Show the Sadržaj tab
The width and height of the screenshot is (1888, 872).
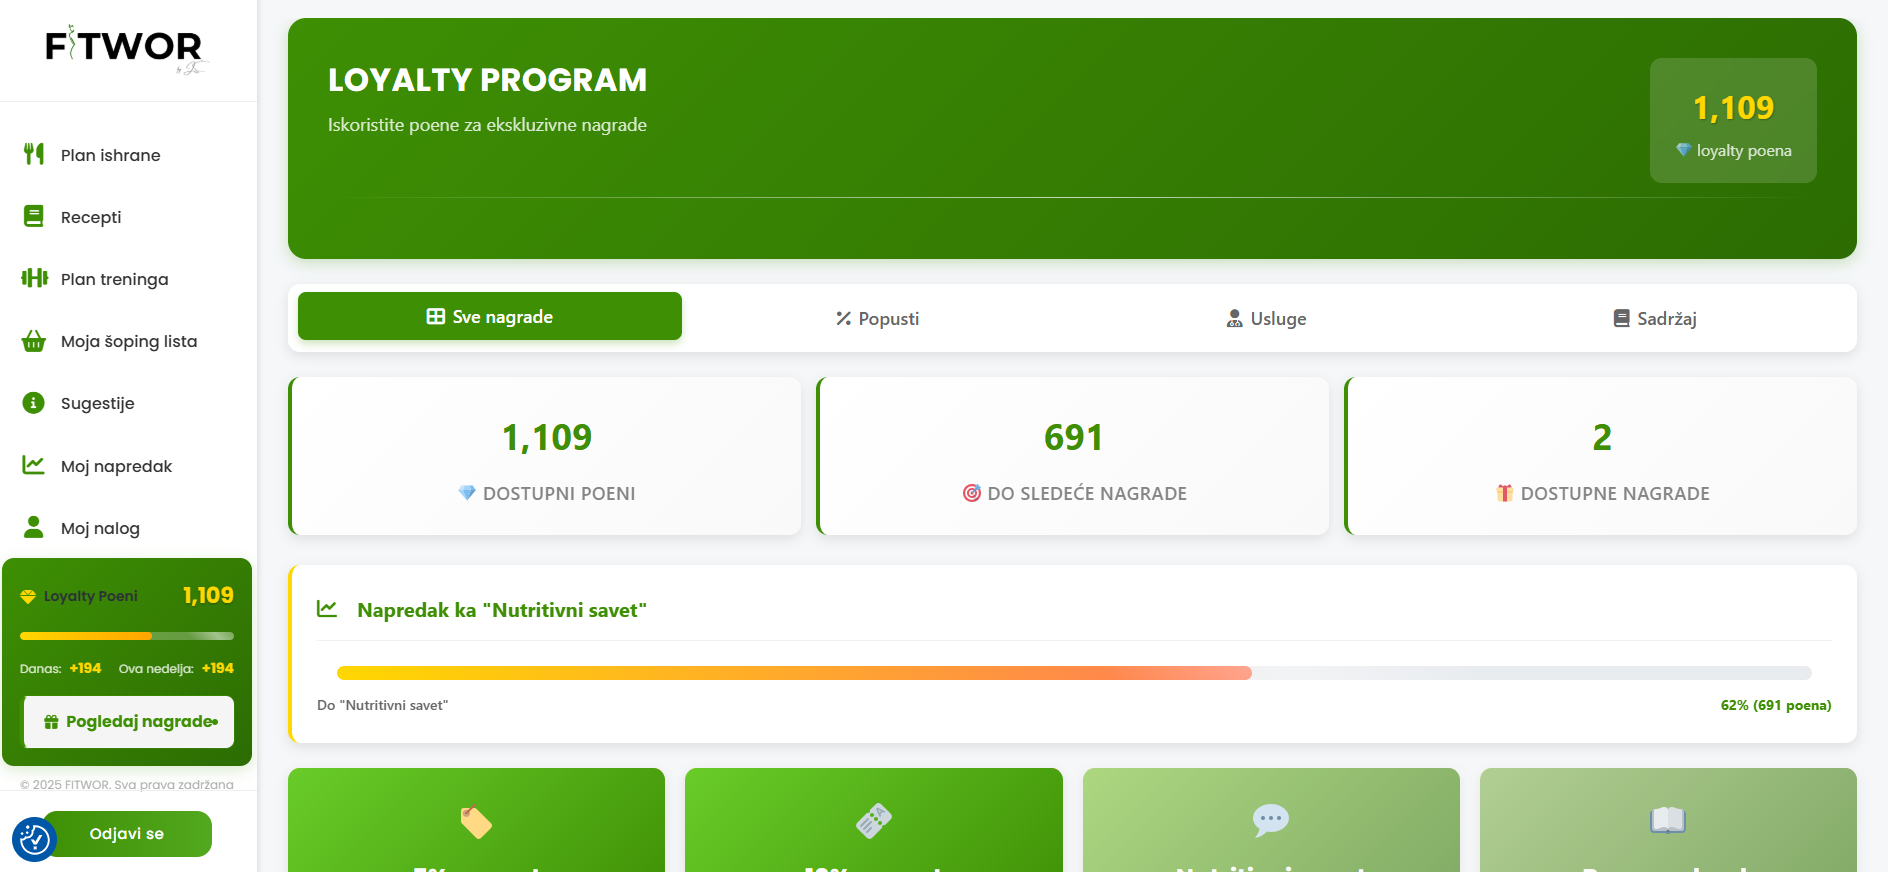tap(1655, 319)
